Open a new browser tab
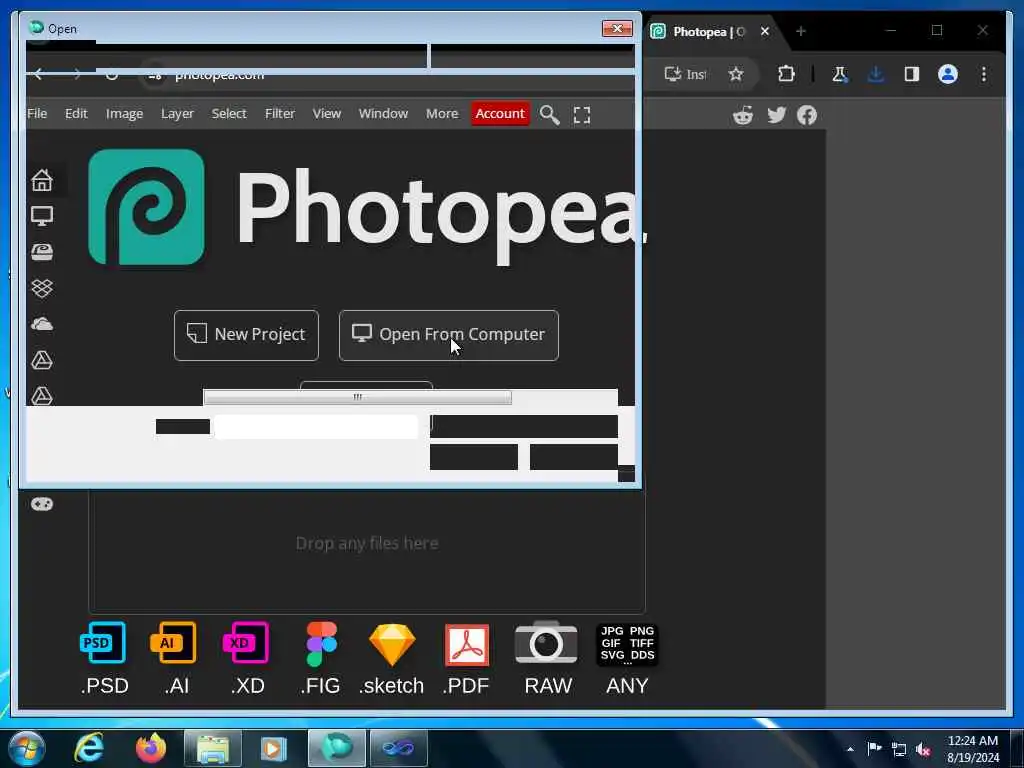This screenshot has height=768, width=1024. (801, 31)
